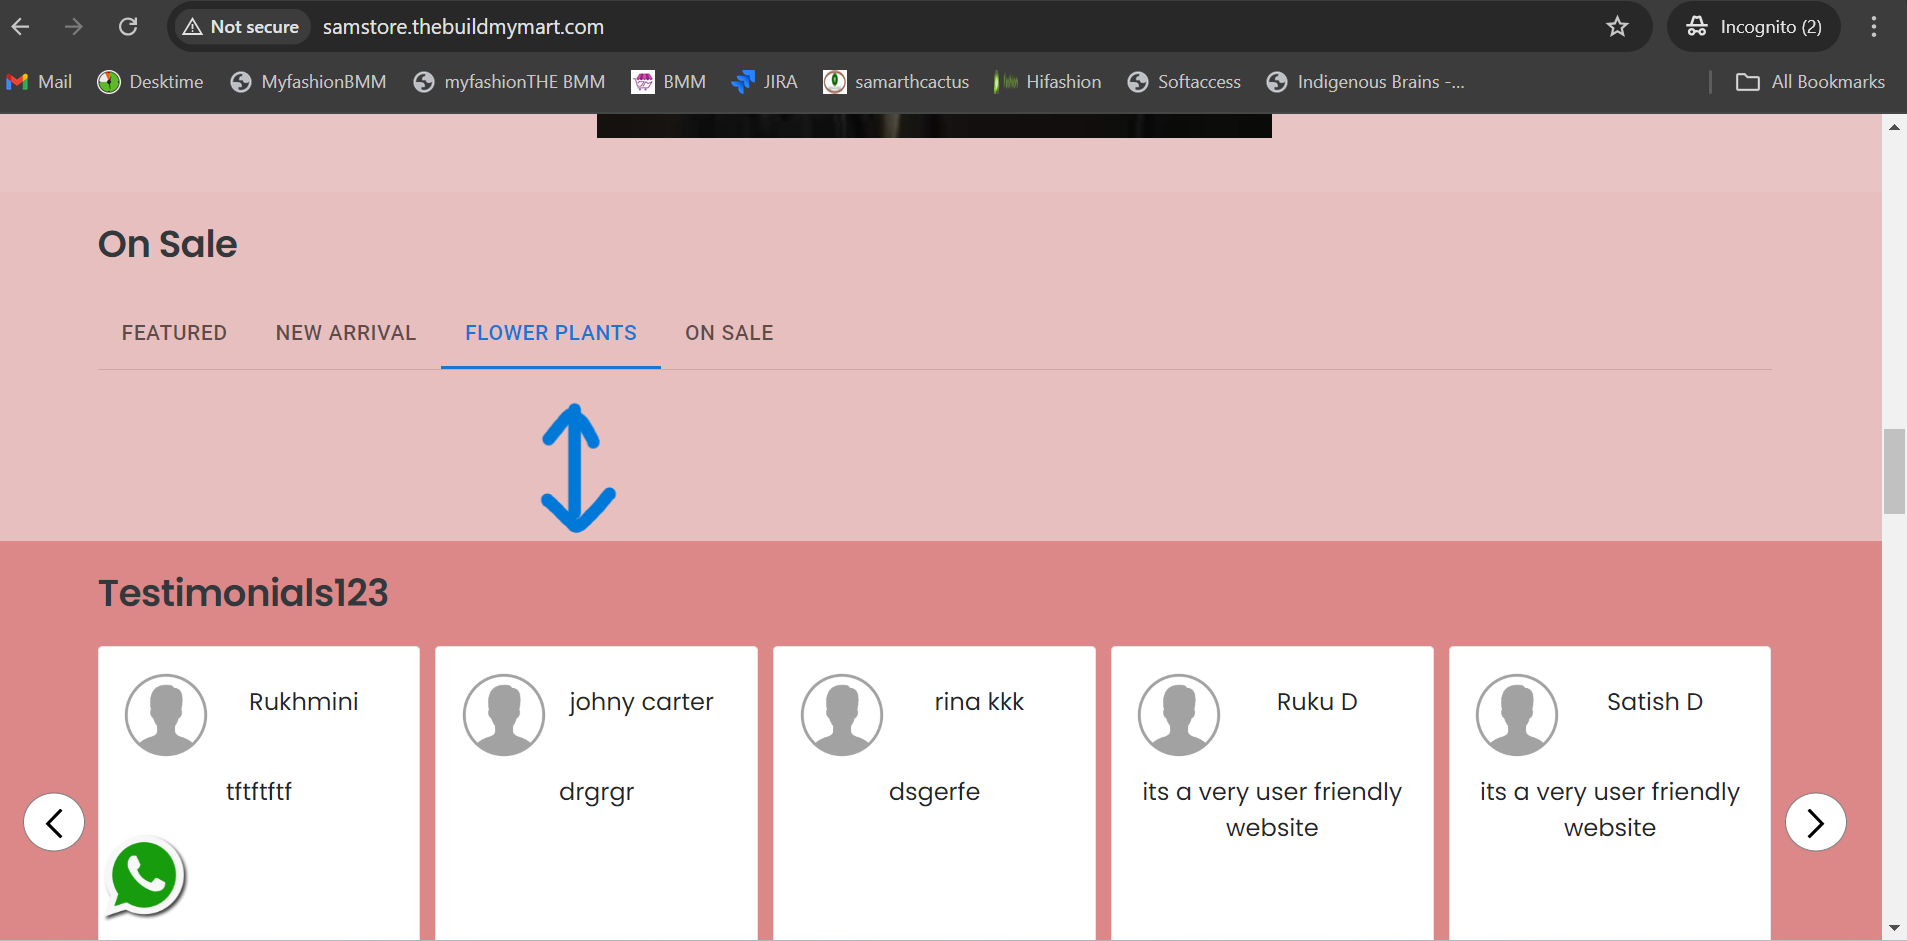Open the MyfashionBMM bookmark
Image resolution: width=1907 pixels, height=941 pixels.
[308, 82]
